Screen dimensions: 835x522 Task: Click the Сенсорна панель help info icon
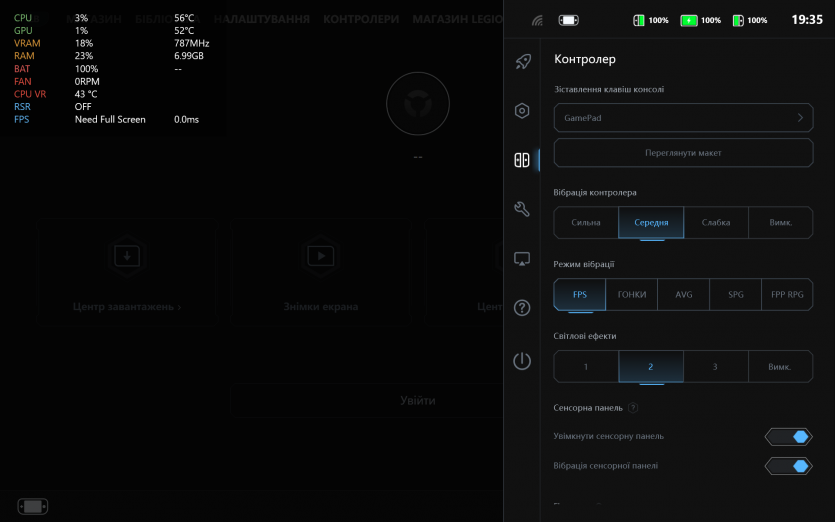[x=634, y=408]
